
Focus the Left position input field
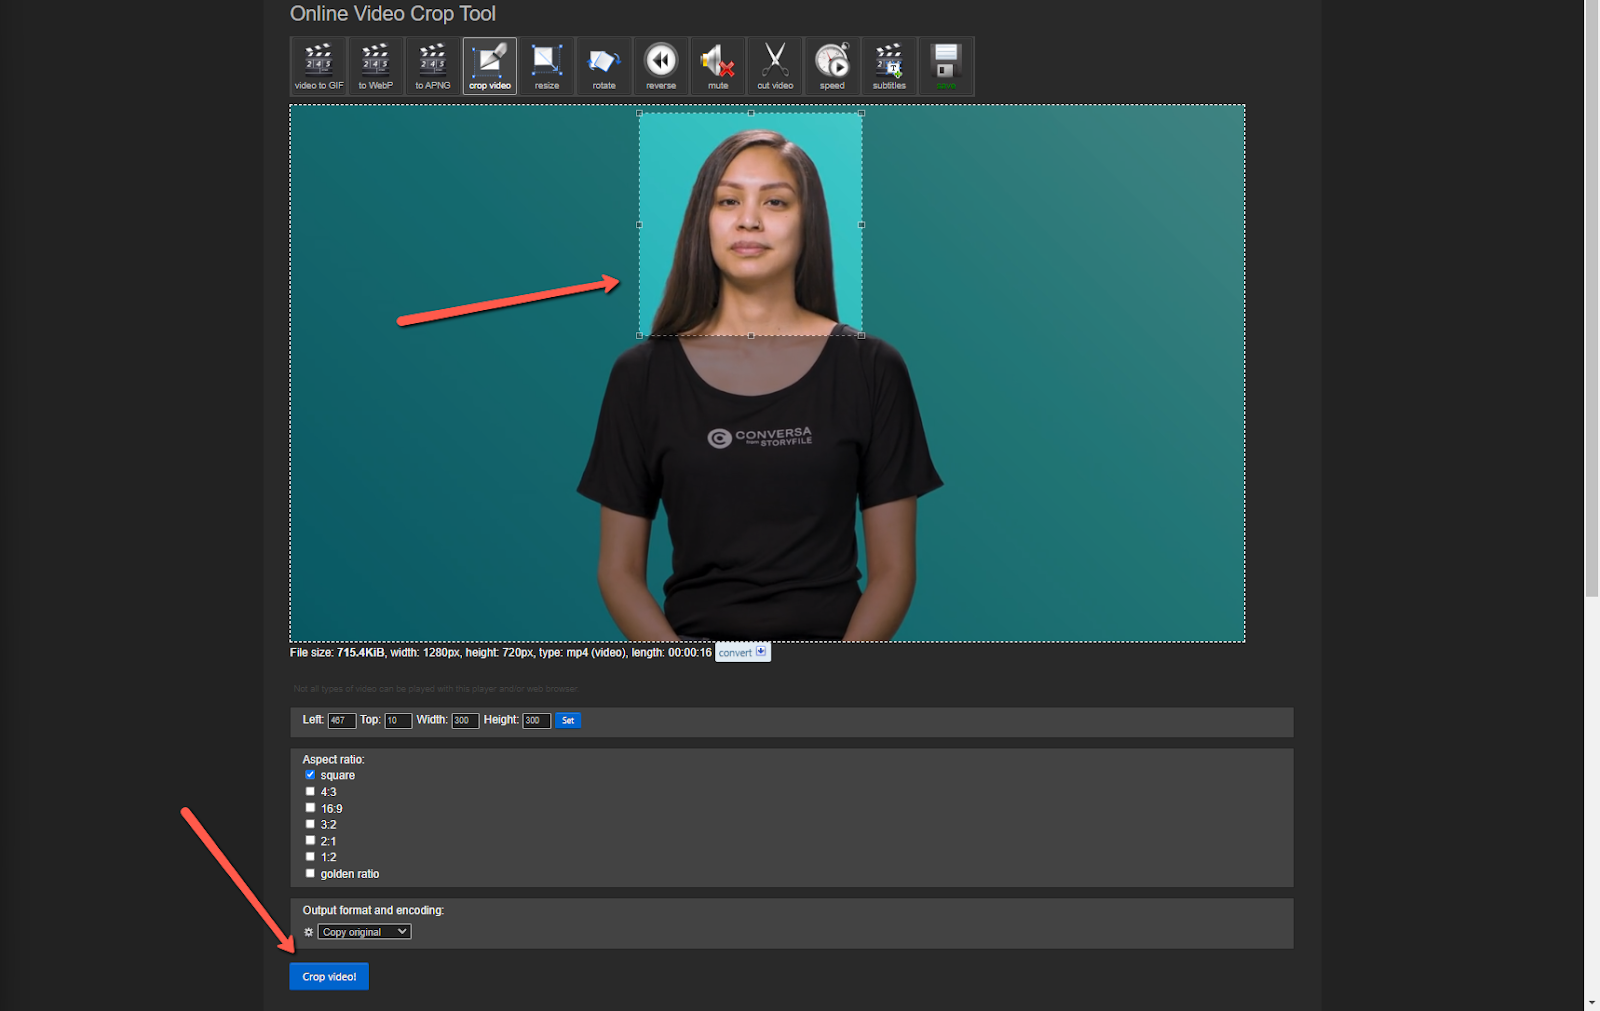click(342, 721)
